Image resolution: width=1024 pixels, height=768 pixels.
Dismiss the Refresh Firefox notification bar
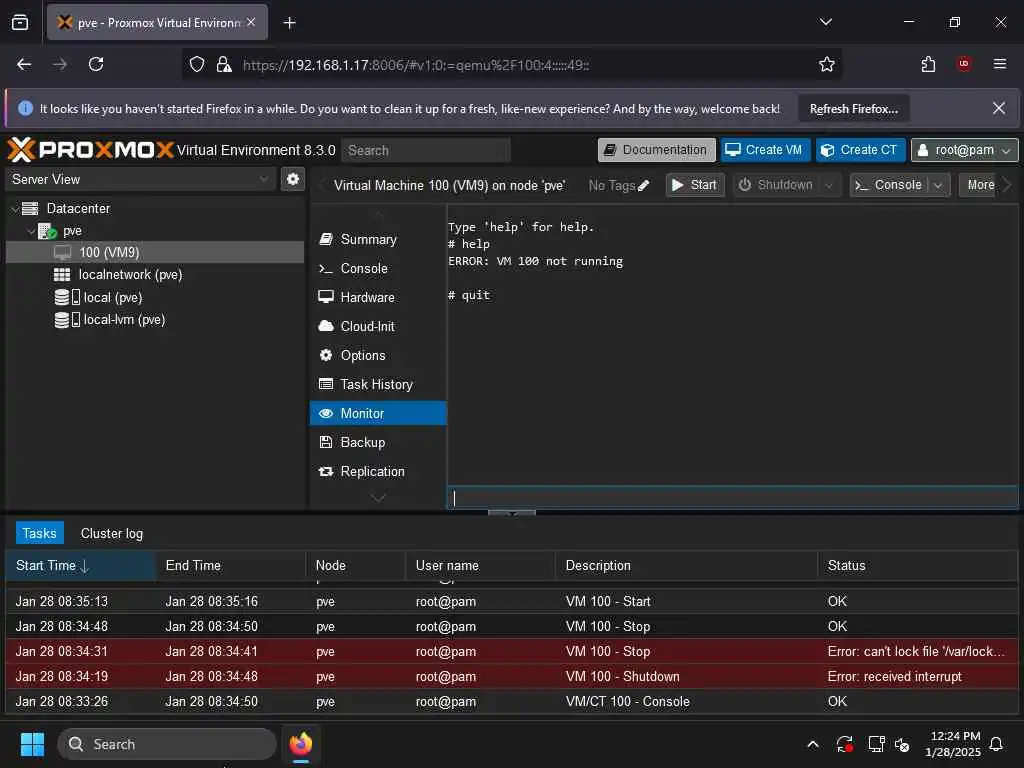(999, 108)
